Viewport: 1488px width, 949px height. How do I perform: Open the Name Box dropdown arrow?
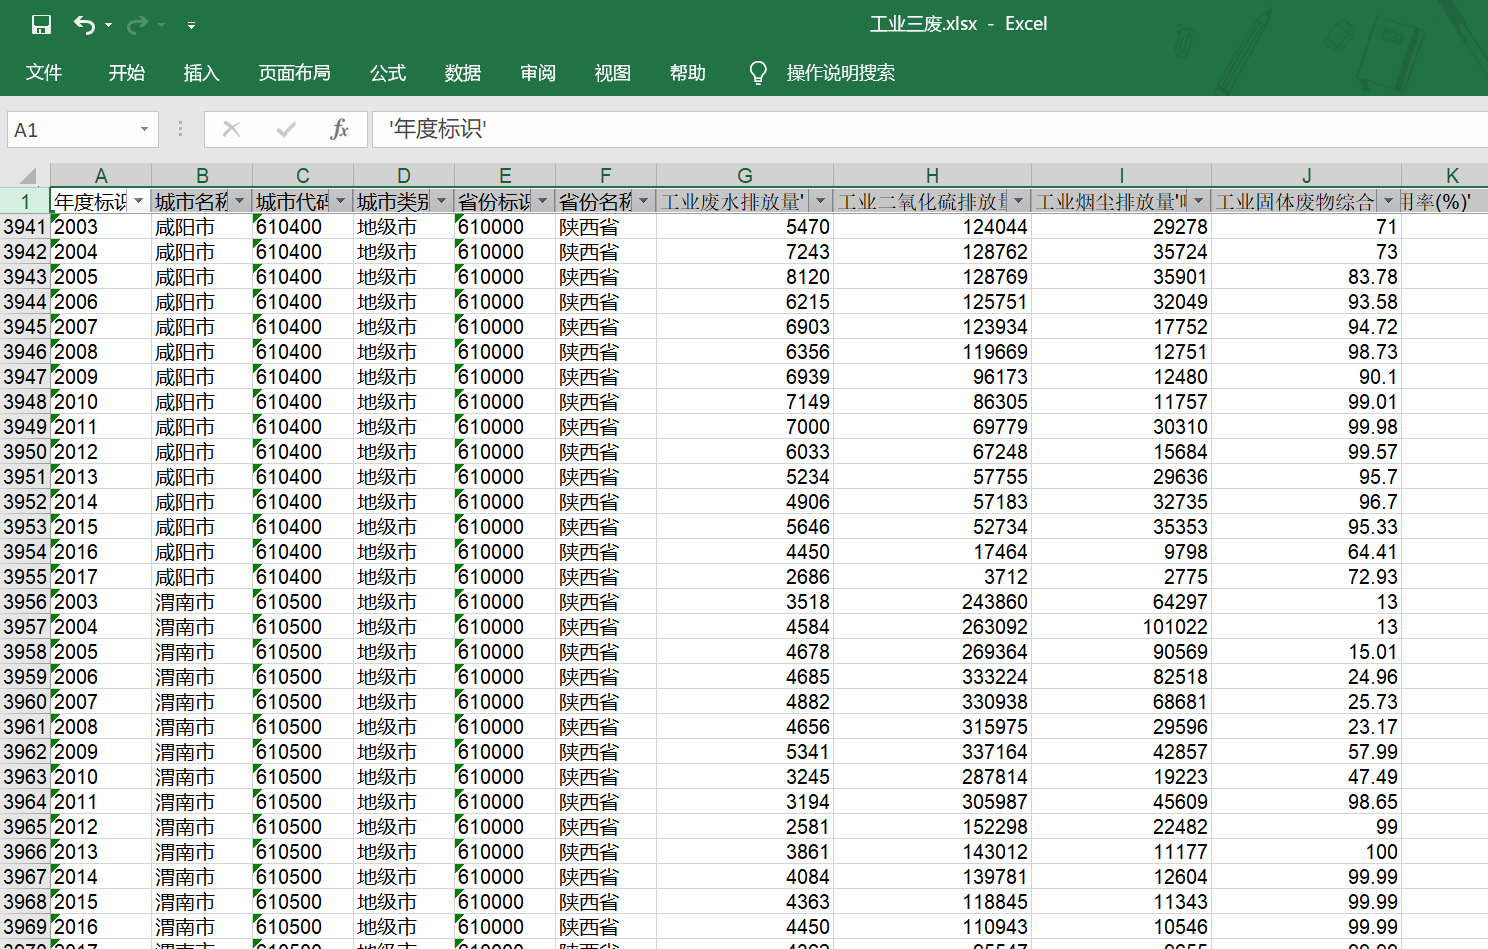click(144, 129)
